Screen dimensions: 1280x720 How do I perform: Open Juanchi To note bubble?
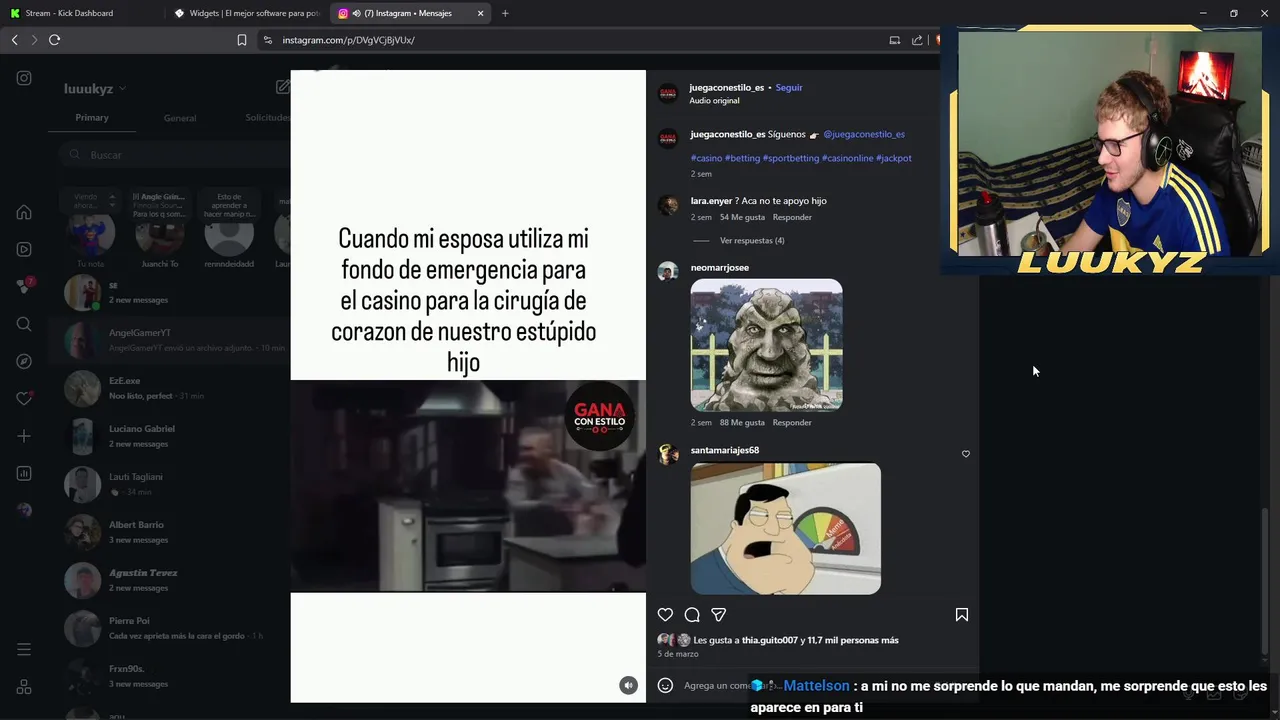tap(160, 204)
